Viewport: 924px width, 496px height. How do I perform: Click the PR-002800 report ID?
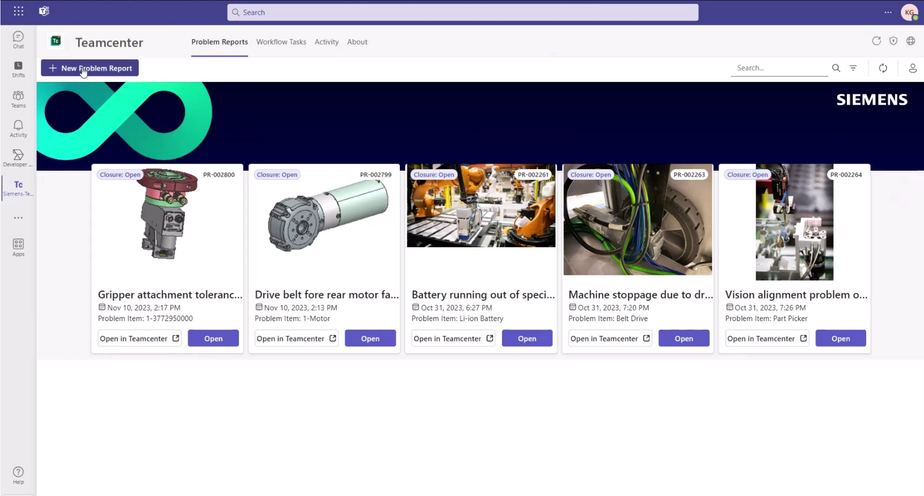click(x=219, y=174)
